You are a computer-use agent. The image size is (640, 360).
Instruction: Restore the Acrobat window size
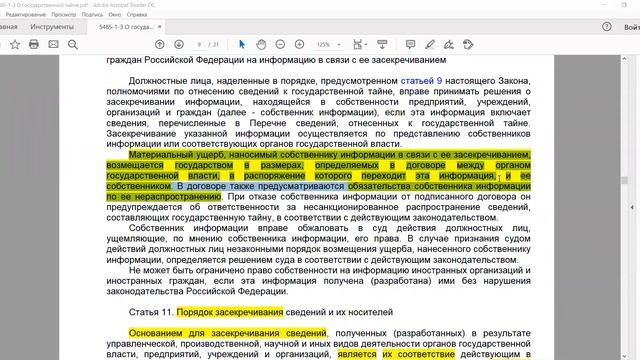[624, 5]
